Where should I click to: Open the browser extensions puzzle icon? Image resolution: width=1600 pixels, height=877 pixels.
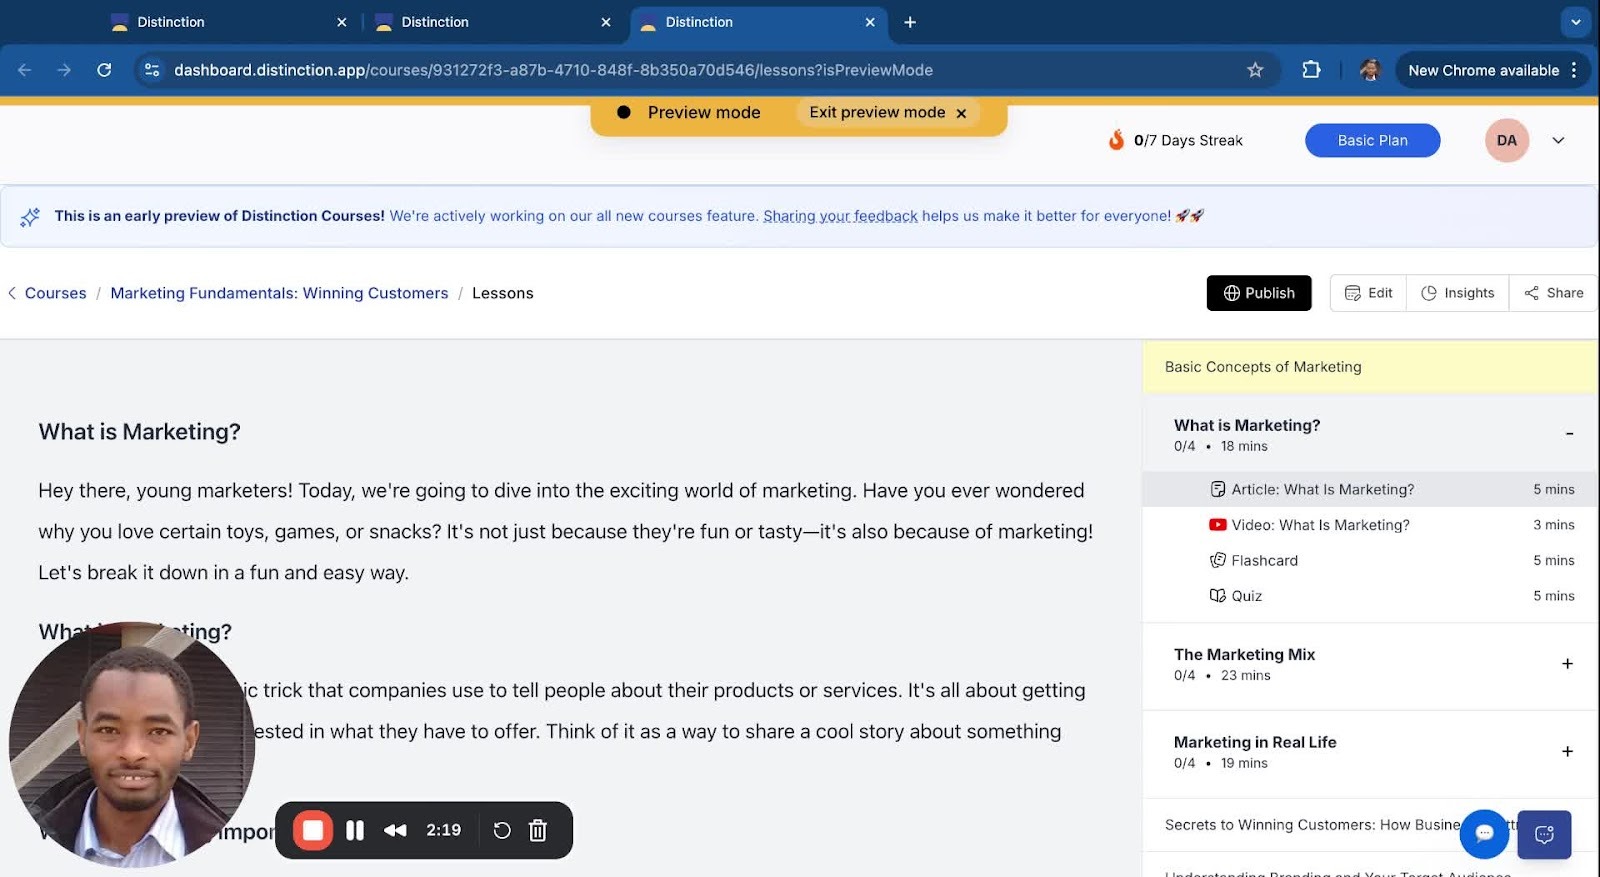point(1311,70)
